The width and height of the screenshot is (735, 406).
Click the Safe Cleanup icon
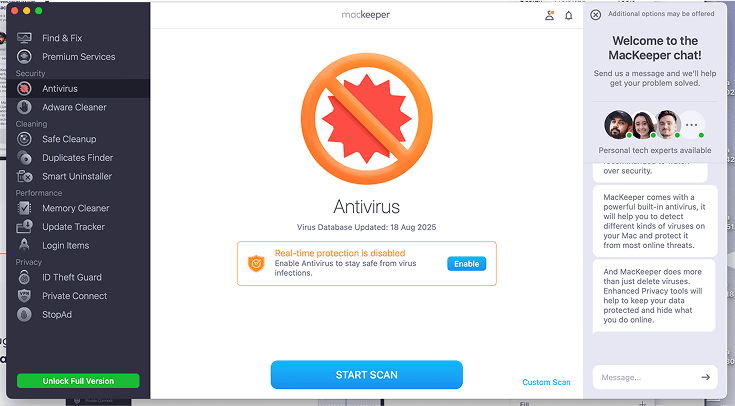24,139
